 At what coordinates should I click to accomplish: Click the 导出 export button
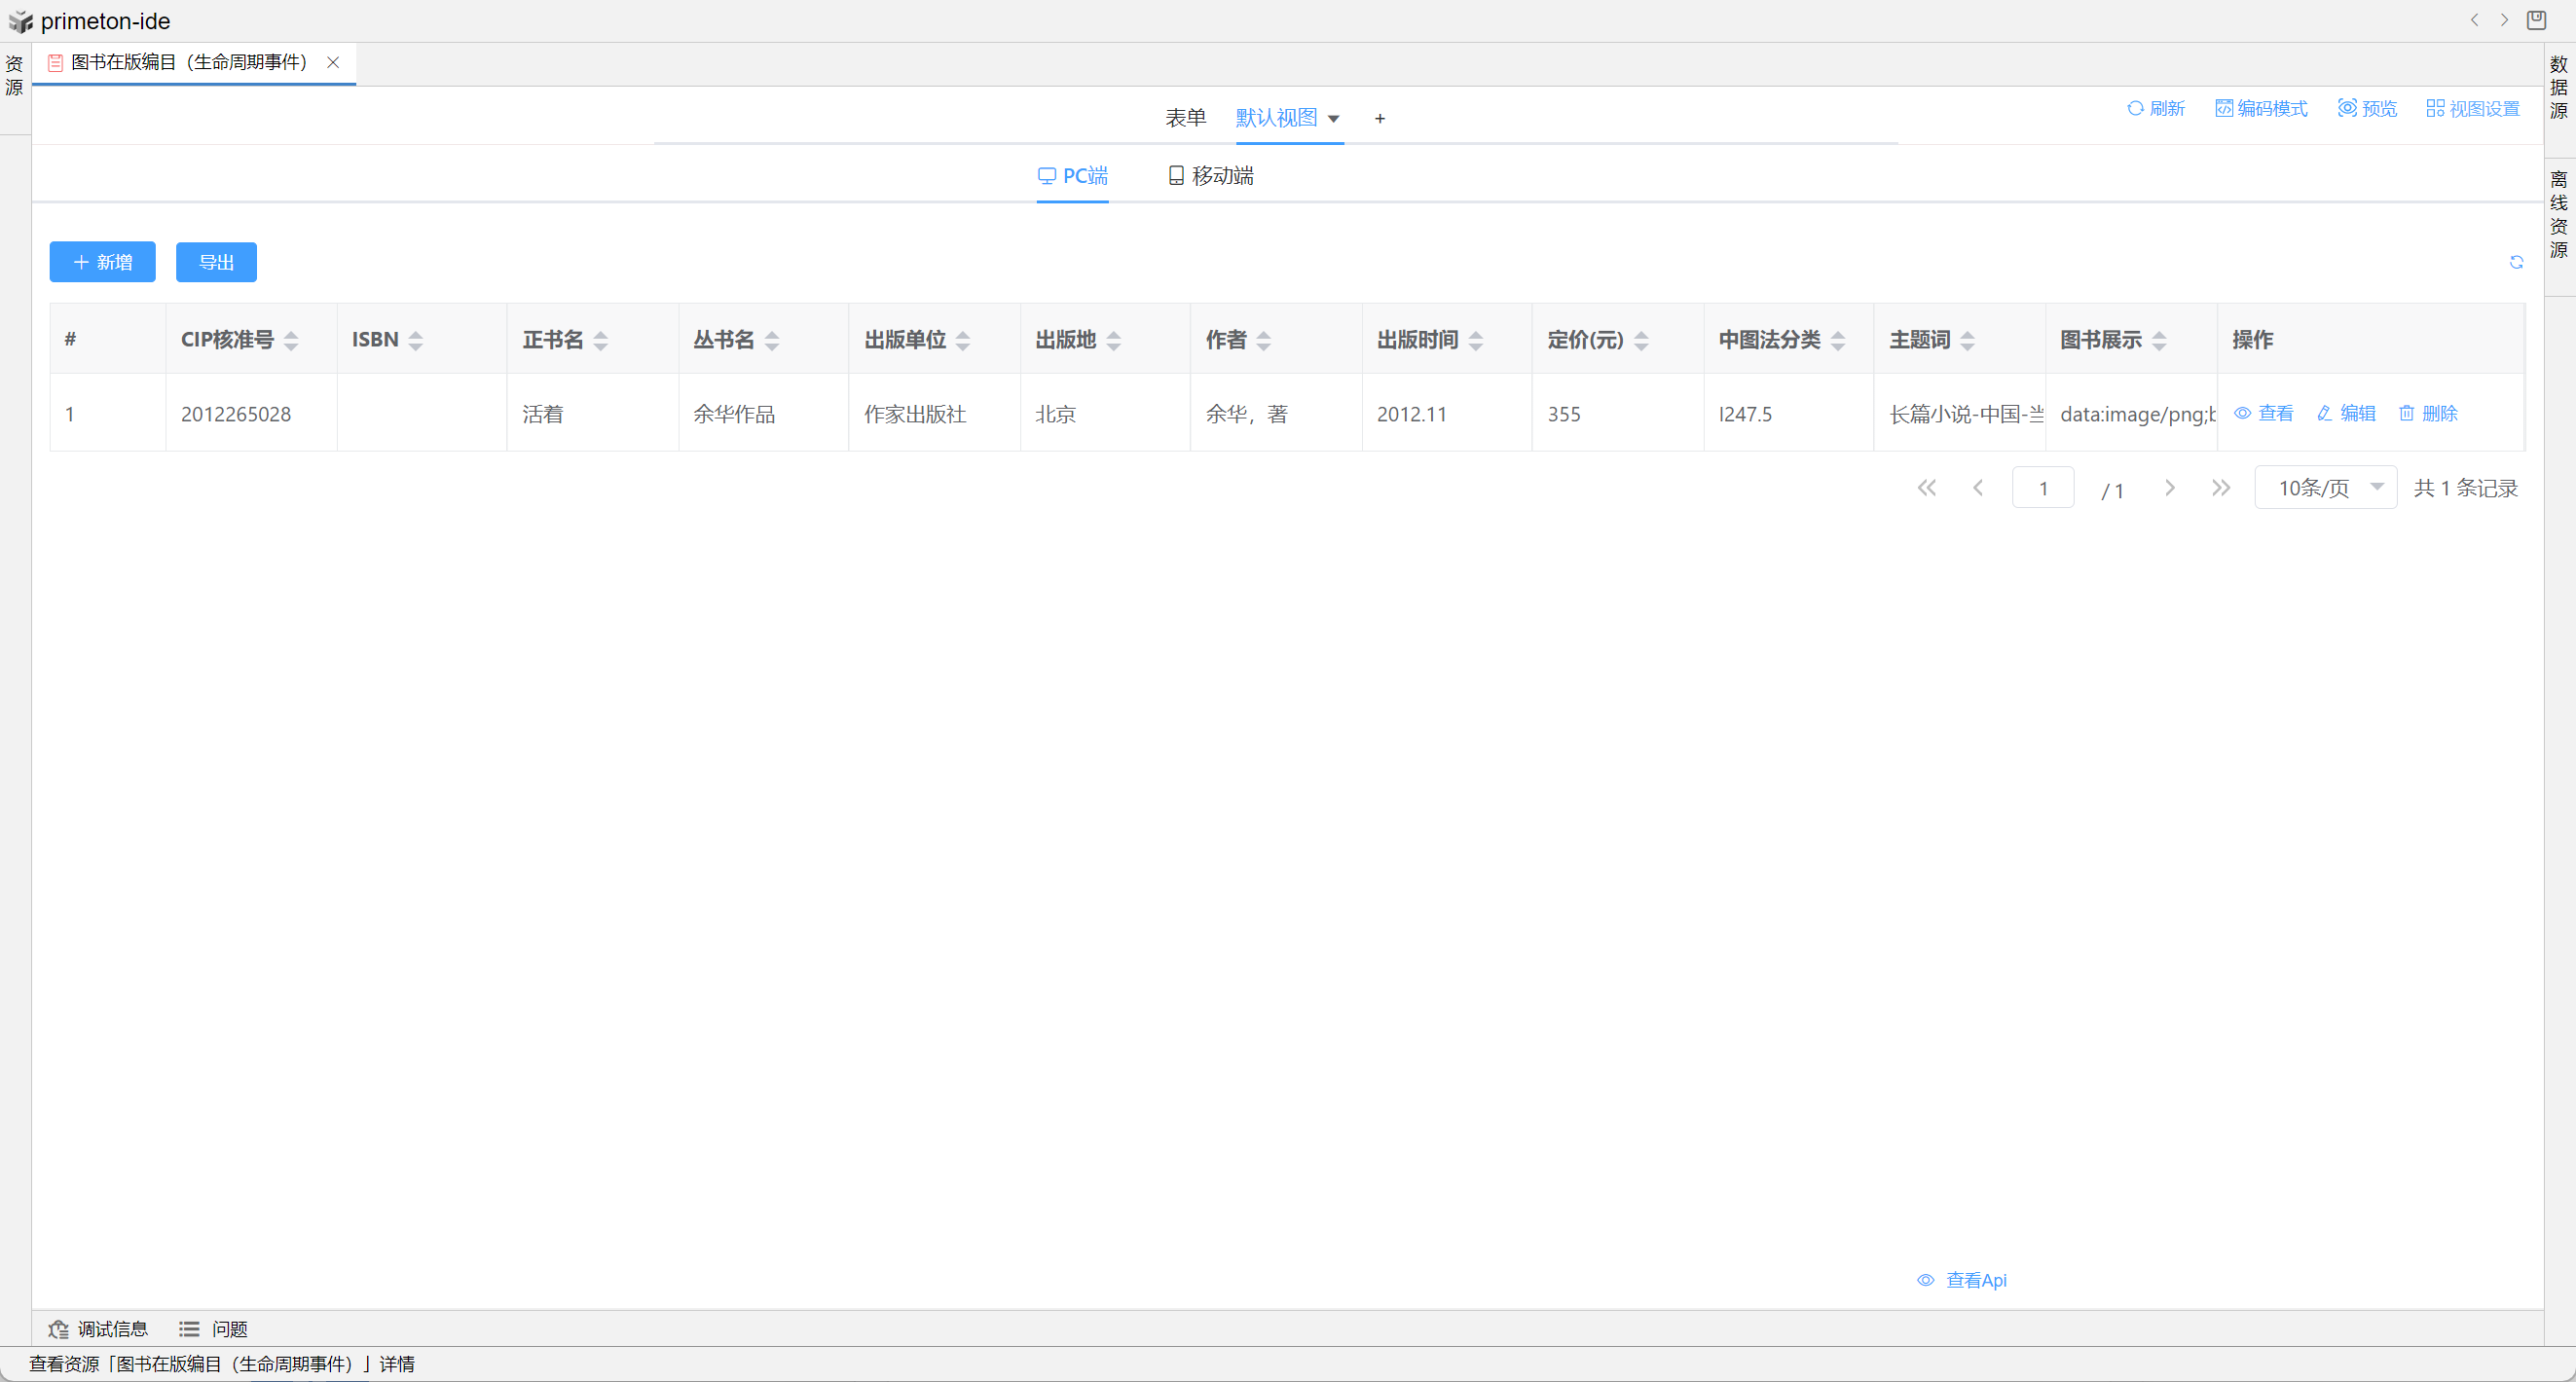pyautogui.click(x=216, y=262)
